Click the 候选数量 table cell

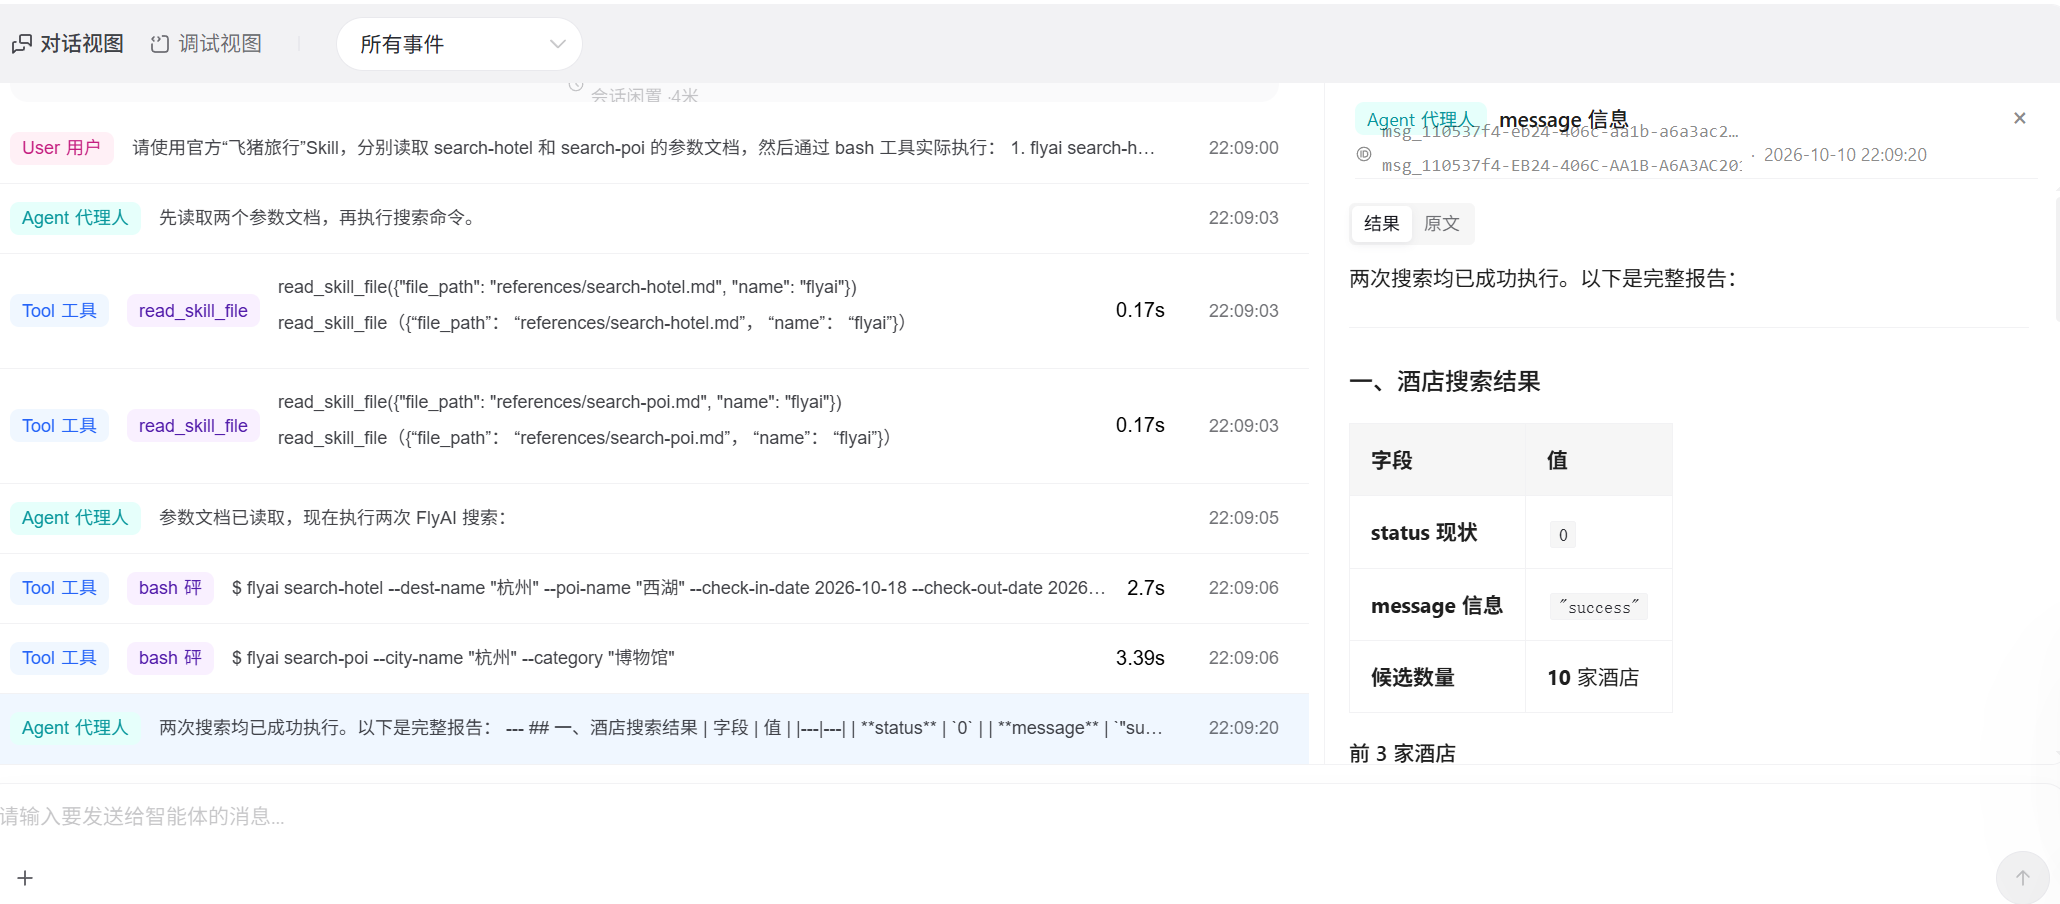click(1437, 678)
